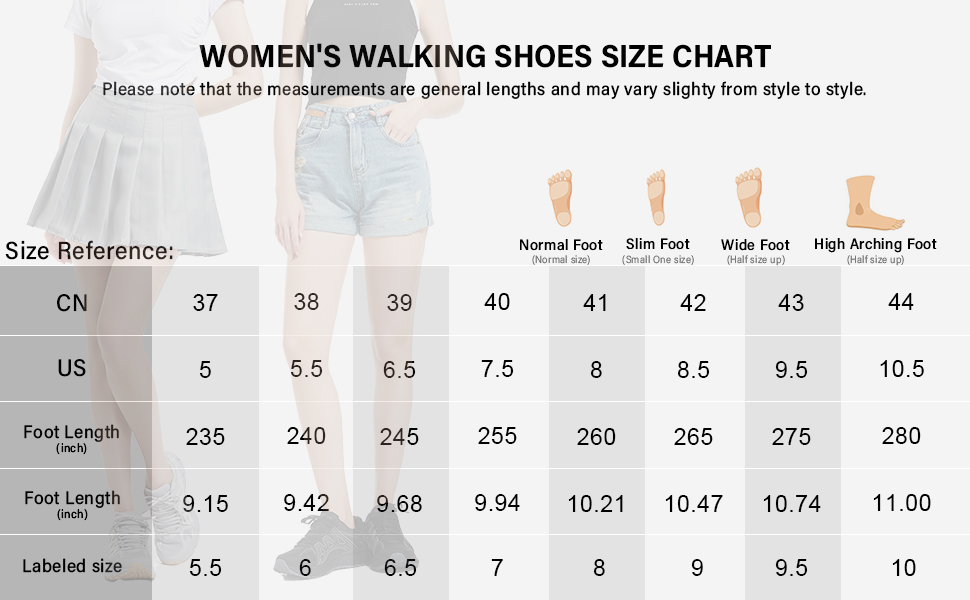Click the 9.15 inch foot length cell
Viewport: 970px width, 600px height.
tap(205, 503)
